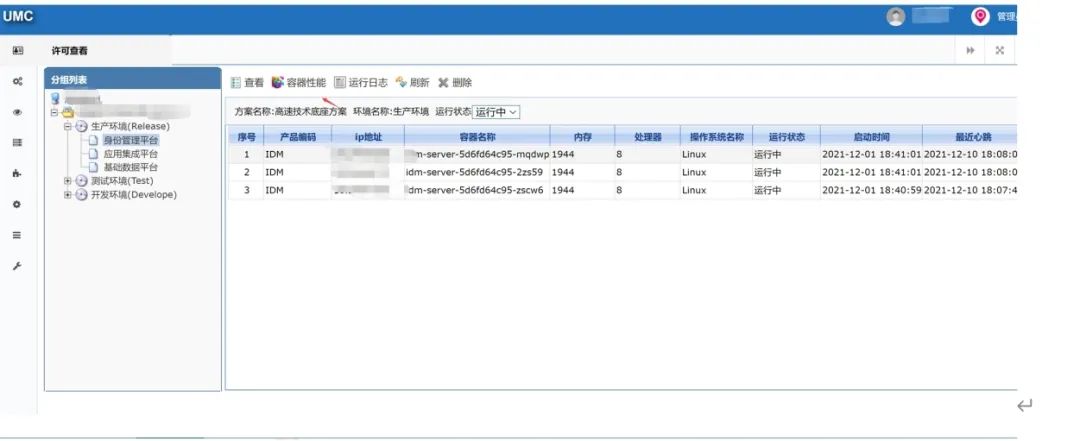Sort by 操作系统名称 column header

(x=716, y=137)
